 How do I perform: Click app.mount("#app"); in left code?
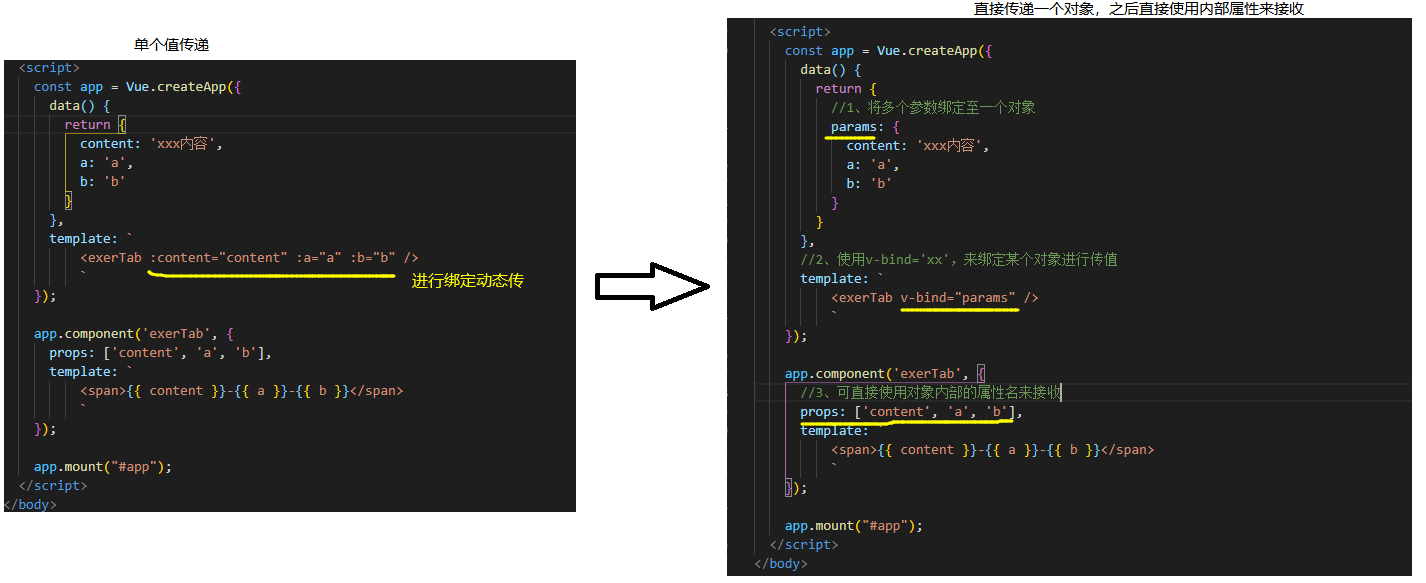point(103,466)
